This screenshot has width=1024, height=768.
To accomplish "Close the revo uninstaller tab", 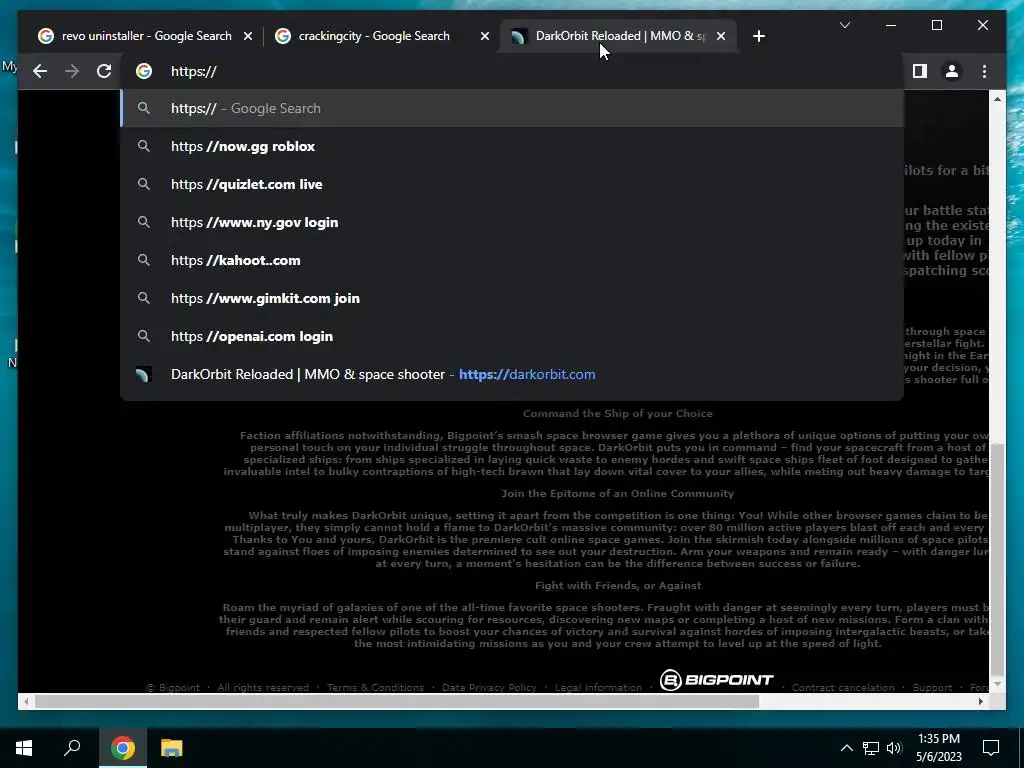I will point(248,37).
